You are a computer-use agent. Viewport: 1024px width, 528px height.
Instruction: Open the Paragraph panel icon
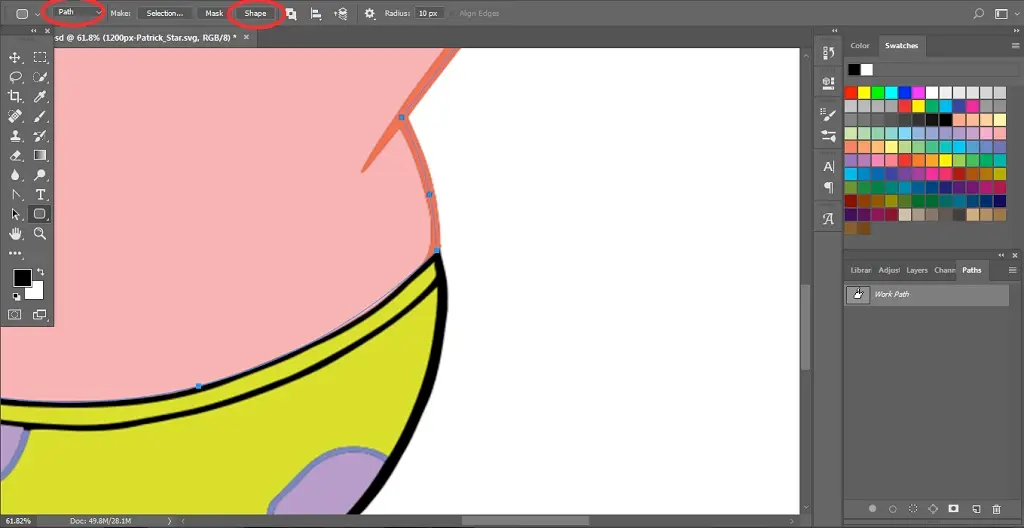click(829, 188)
